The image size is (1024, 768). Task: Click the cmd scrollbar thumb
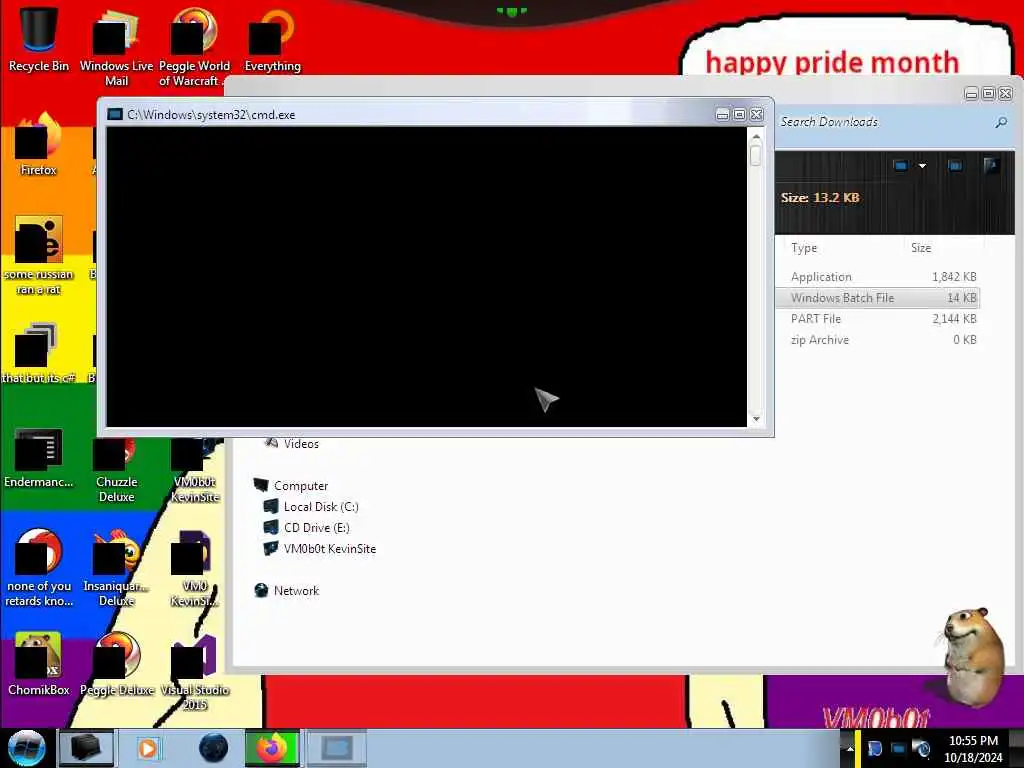pyautogui.click(x=756, y=155)
